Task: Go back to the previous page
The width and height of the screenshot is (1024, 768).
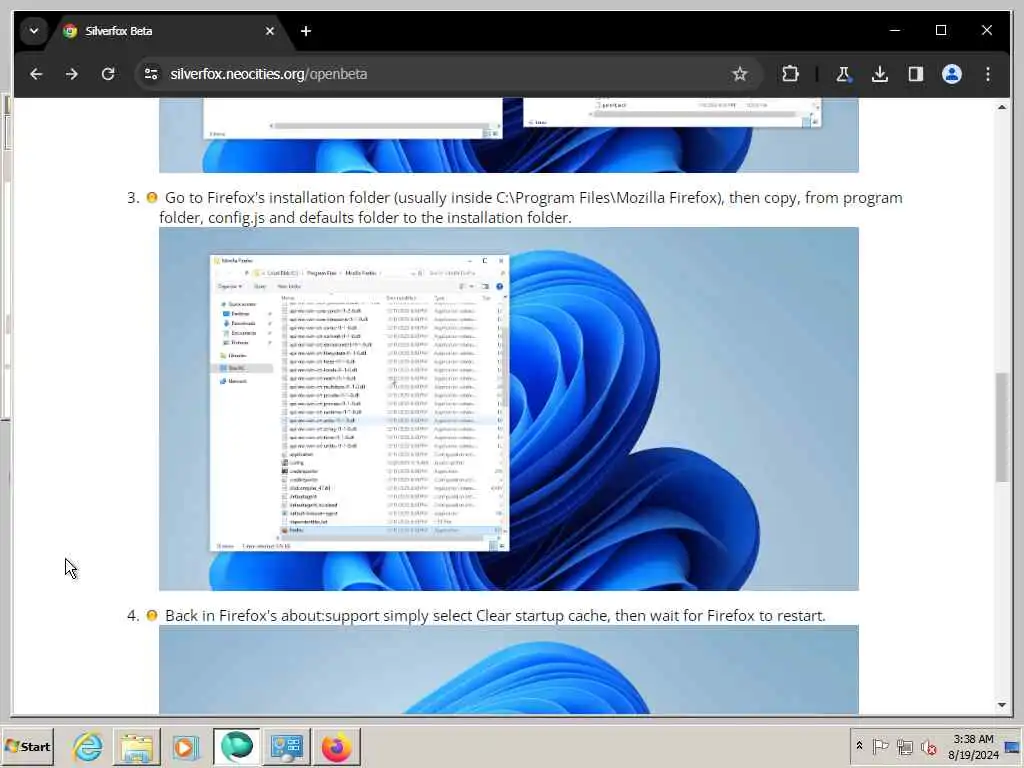Action: pyautogui.click(x=36, y=74)
